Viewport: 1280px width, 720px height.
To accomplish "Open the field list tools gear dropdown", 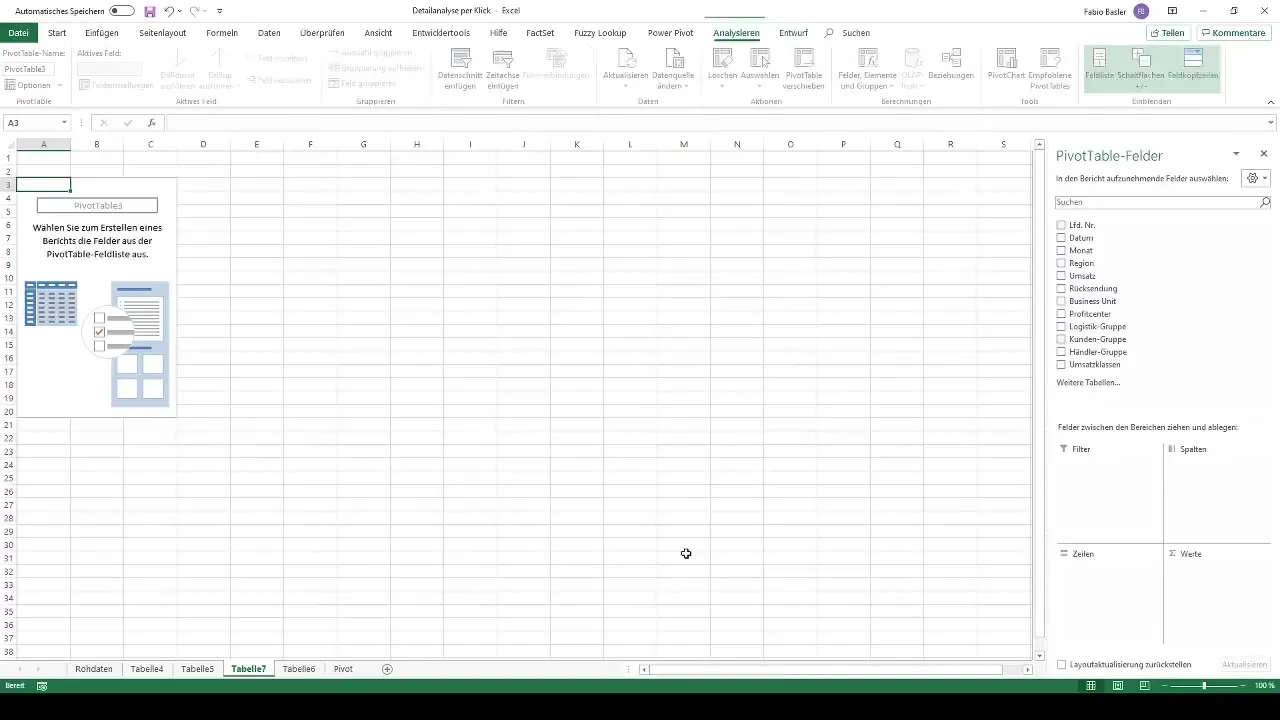I will 1254,178.
